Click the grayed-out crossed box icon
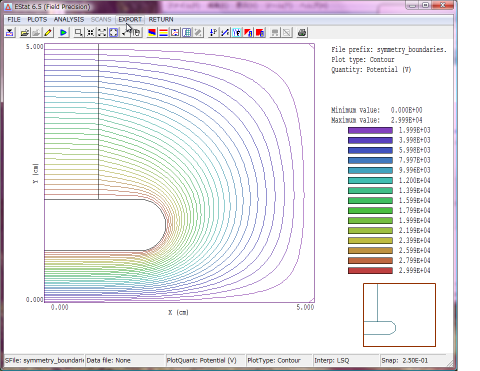480x371 pixels. (287, 33)
